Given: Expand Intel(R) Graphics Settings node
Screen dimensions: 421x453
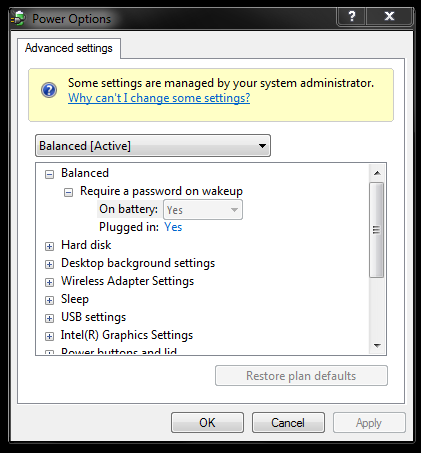Looking at the screenshot, I should tap(49, 336).
